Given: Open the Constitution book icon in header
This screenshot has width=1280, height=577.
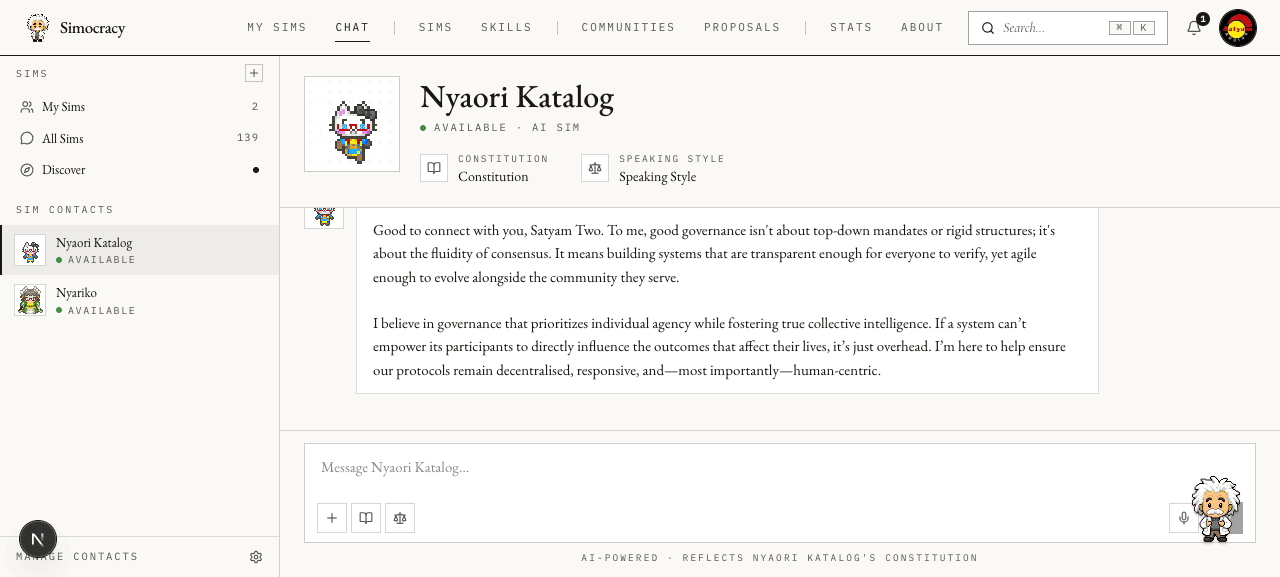Looking at the screenshot, I should pos(434,168).
